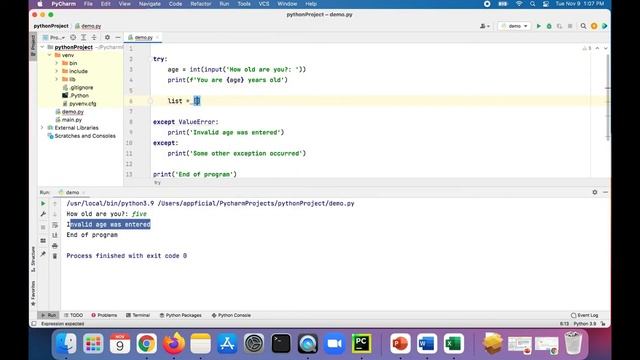Expand the lib folder

tap(57, 79)
